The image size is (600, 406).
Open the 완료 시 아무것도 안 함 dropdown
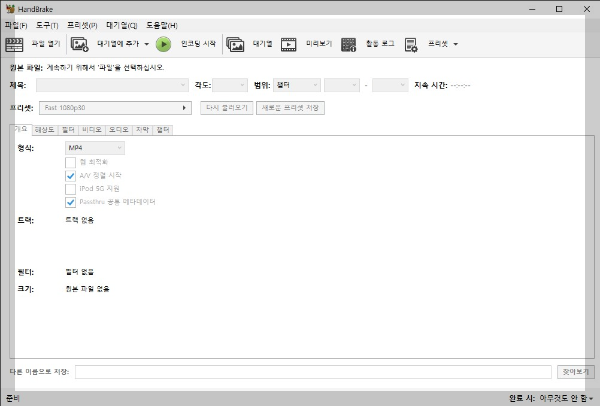point(566,398)
